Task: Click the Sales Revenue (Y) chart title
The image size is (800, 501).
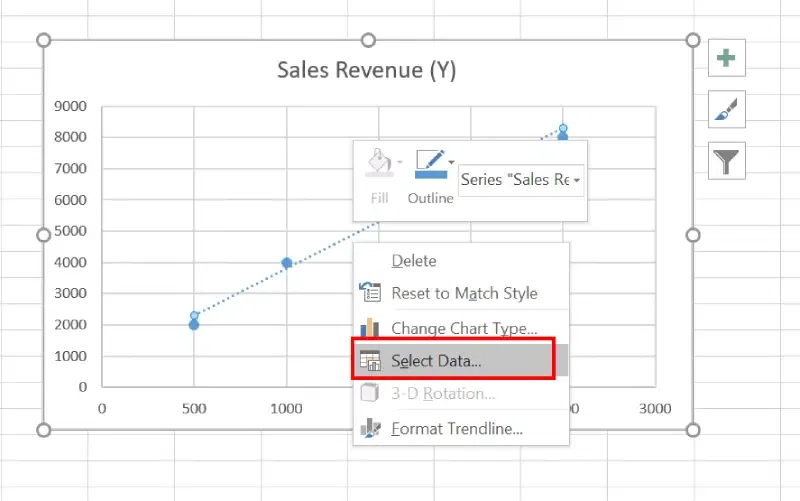Action: coord(367,69)
